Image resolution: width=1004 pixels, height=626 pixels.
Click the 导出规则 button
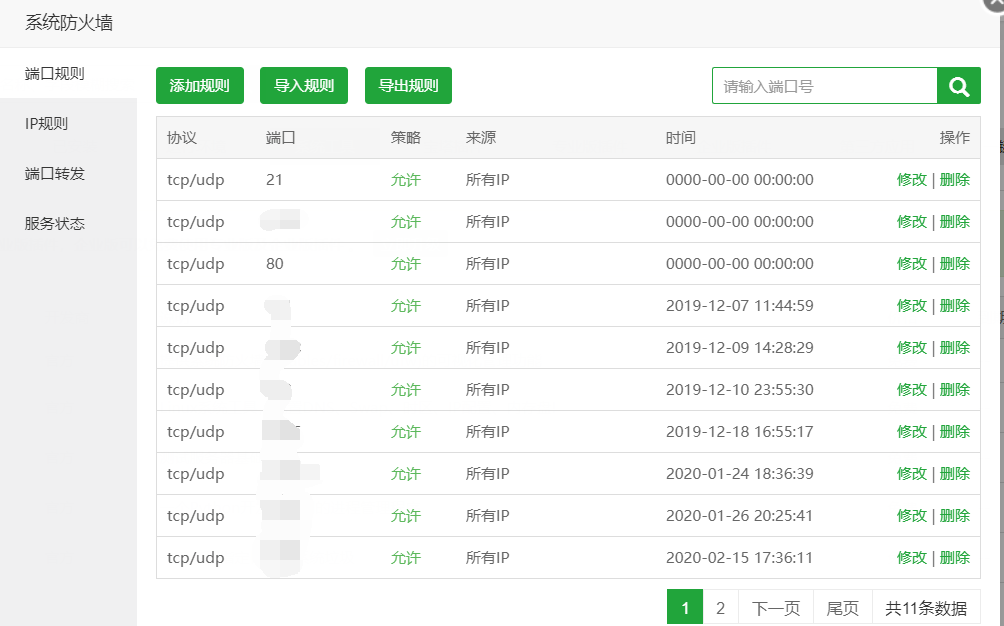pos(409,86)
